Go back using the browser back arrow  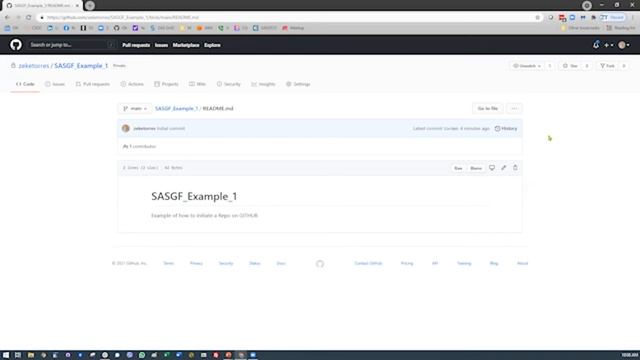pyautogui.click(x=7, y=18)
